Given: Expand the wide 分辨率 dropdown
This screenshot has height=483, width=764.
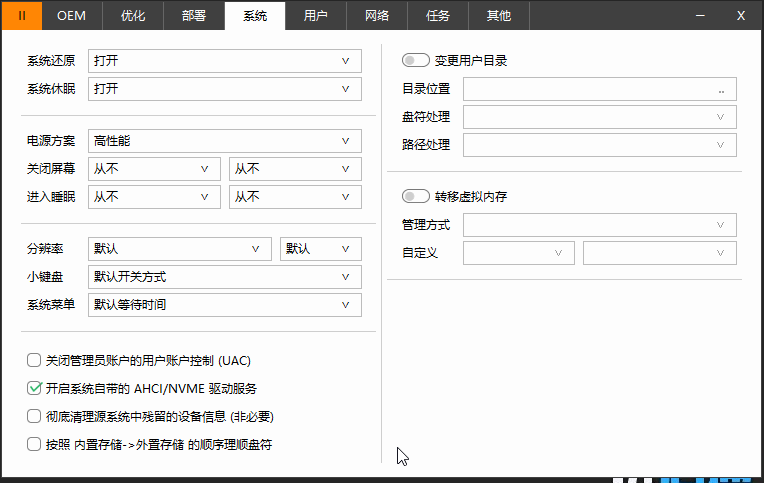Looking at the screenshot, I should pos(180,249).
